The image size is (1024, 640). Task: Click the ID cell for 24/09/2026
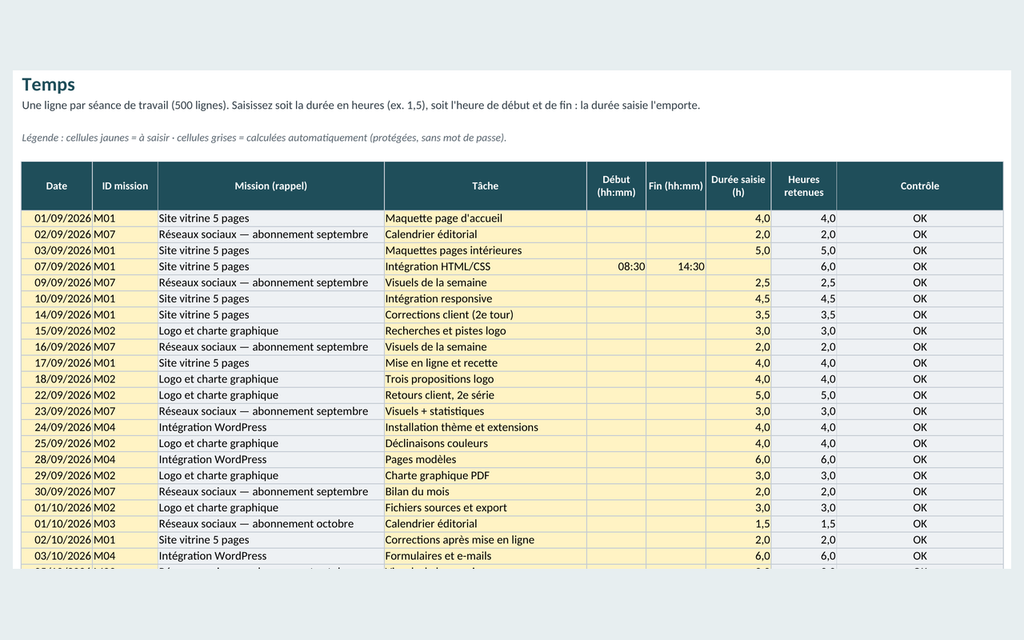(125, 427)
